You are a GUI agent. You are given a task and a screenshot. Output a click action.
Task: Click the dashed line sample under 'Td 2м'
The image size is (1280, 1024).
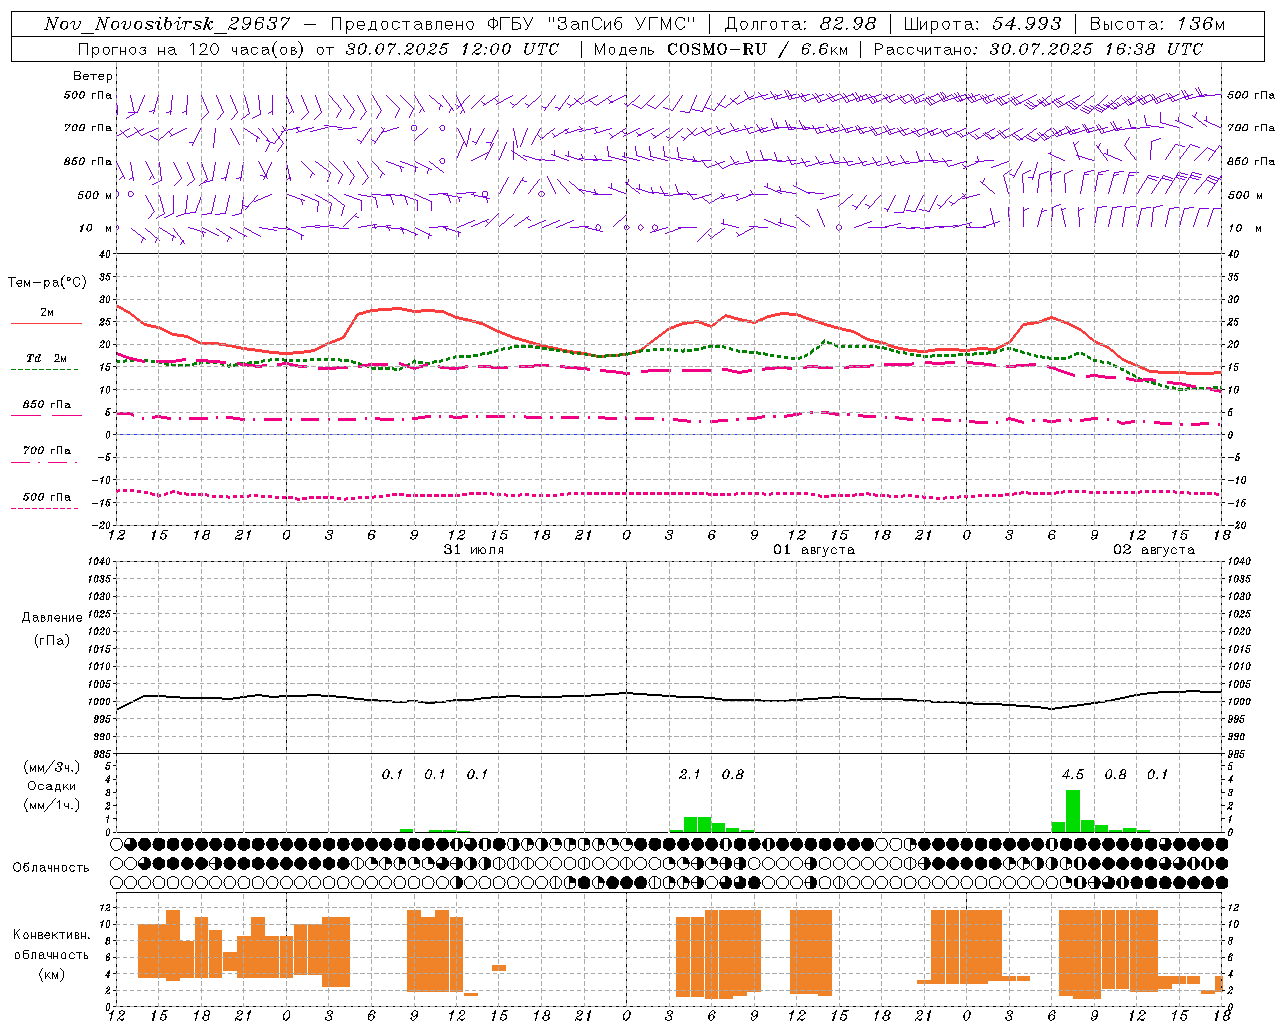click(x=45, y=370)
